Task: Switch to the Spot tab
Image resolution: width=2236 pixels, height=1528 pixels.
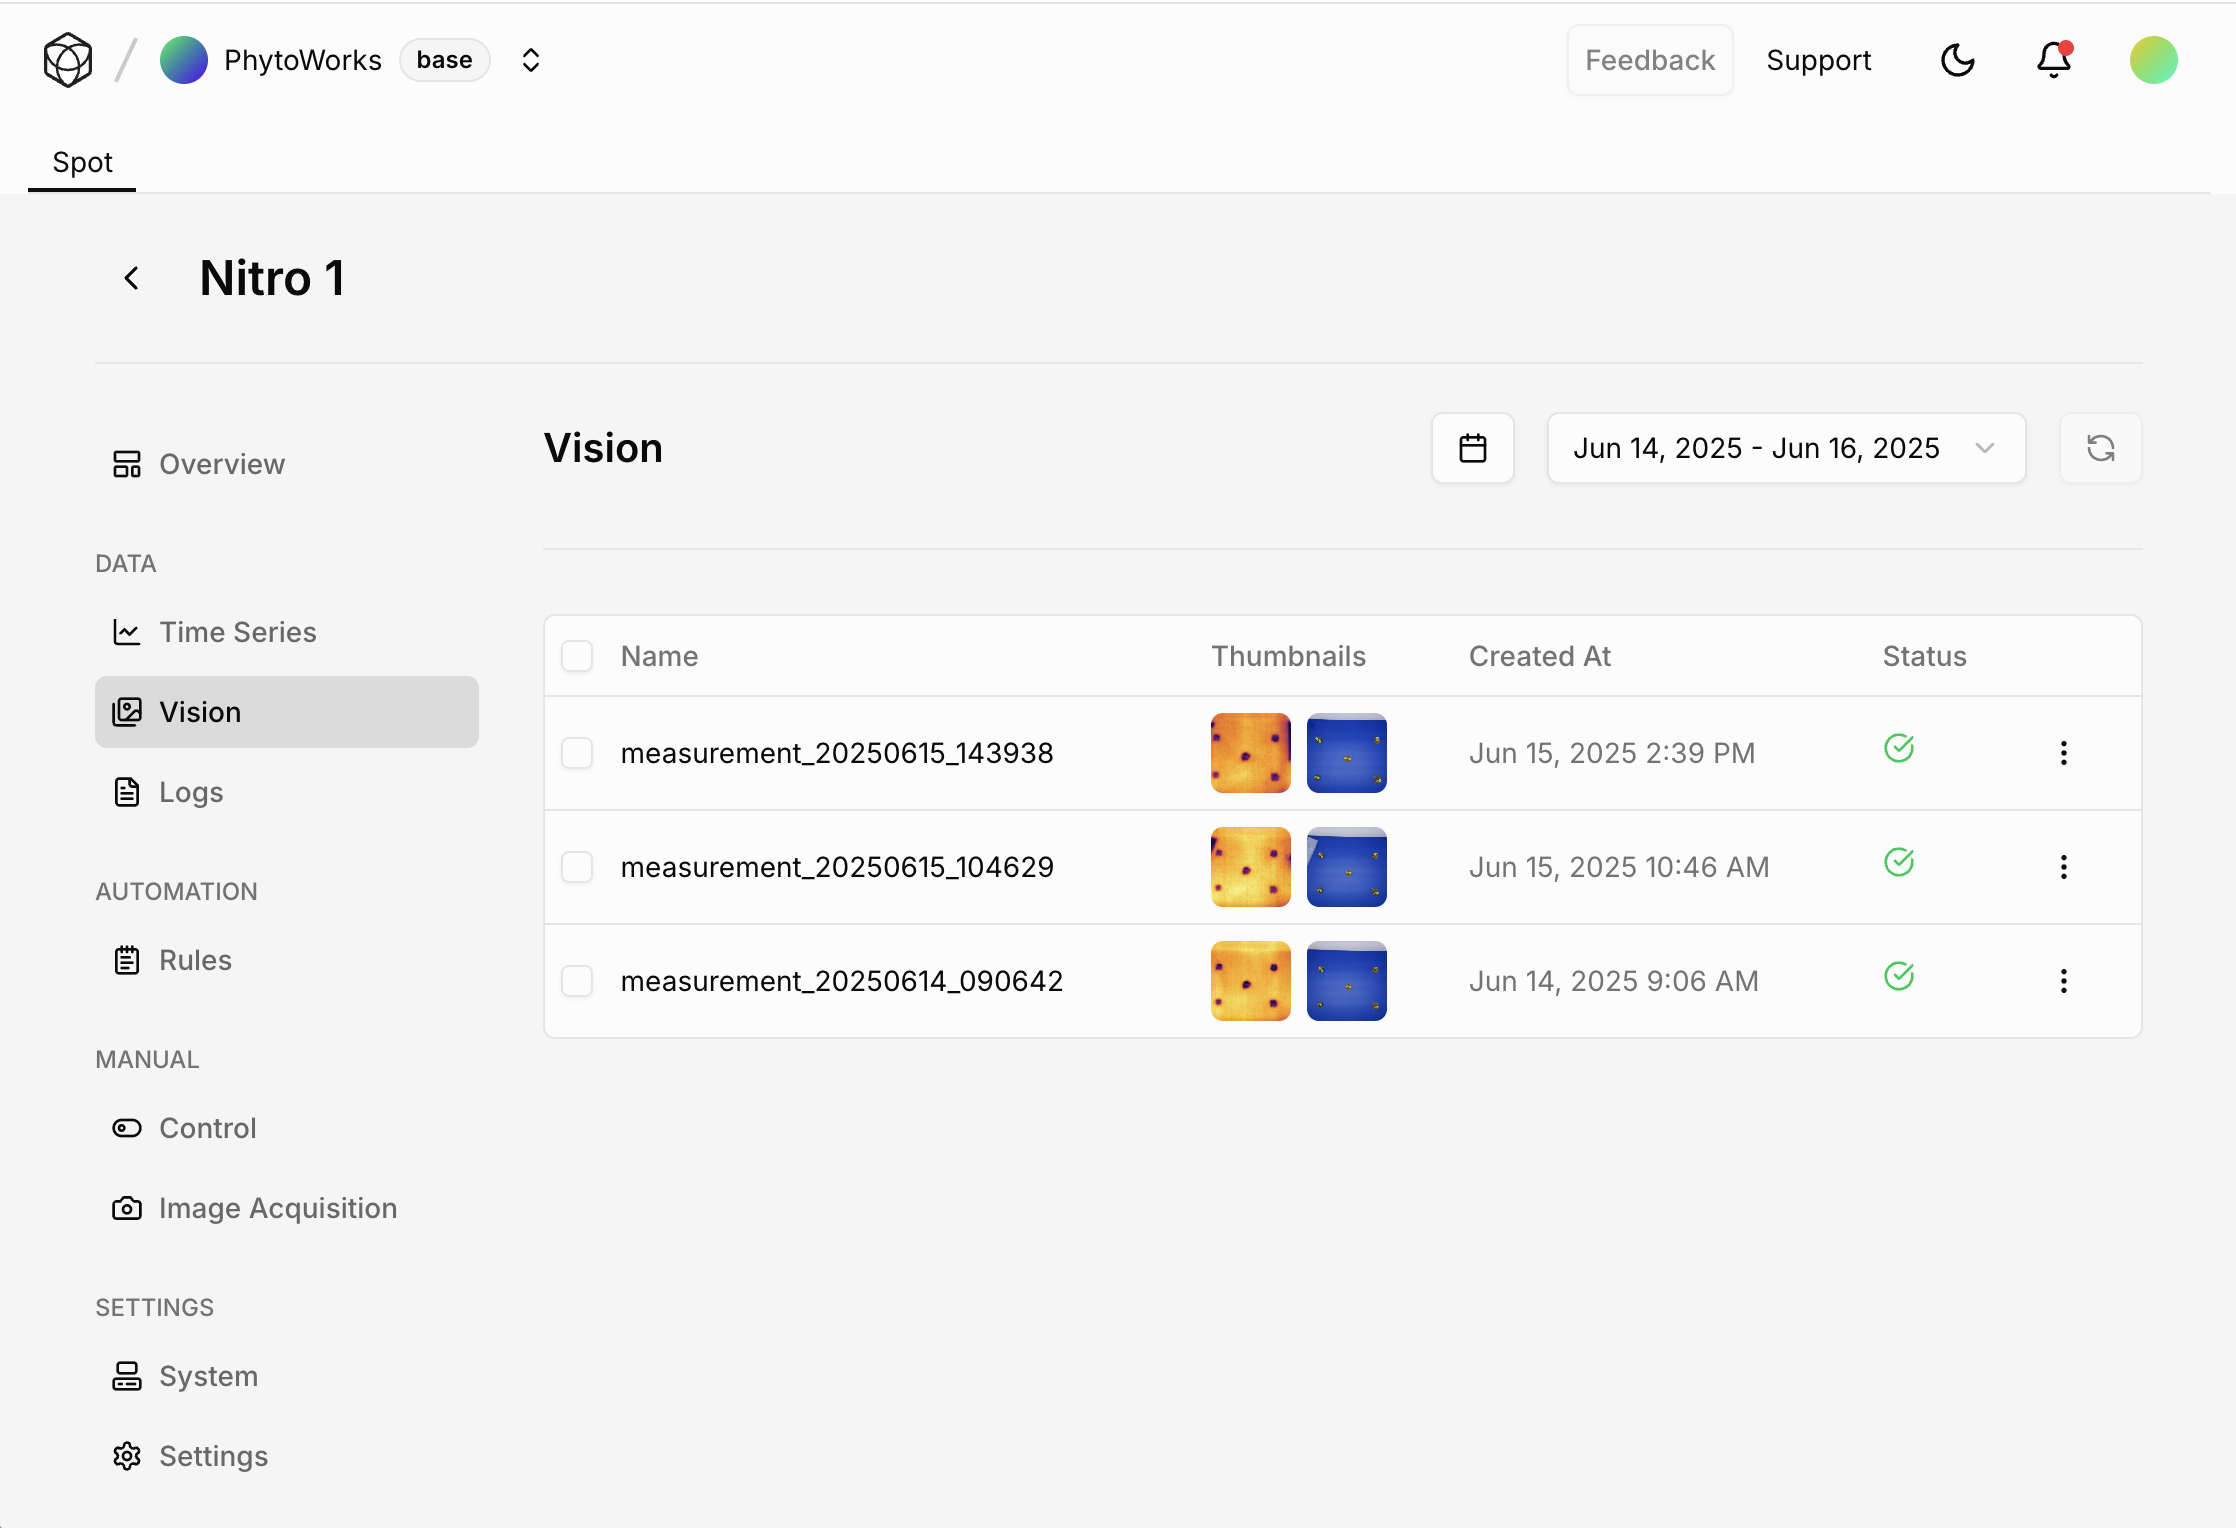Action: [x=82, y=162]
